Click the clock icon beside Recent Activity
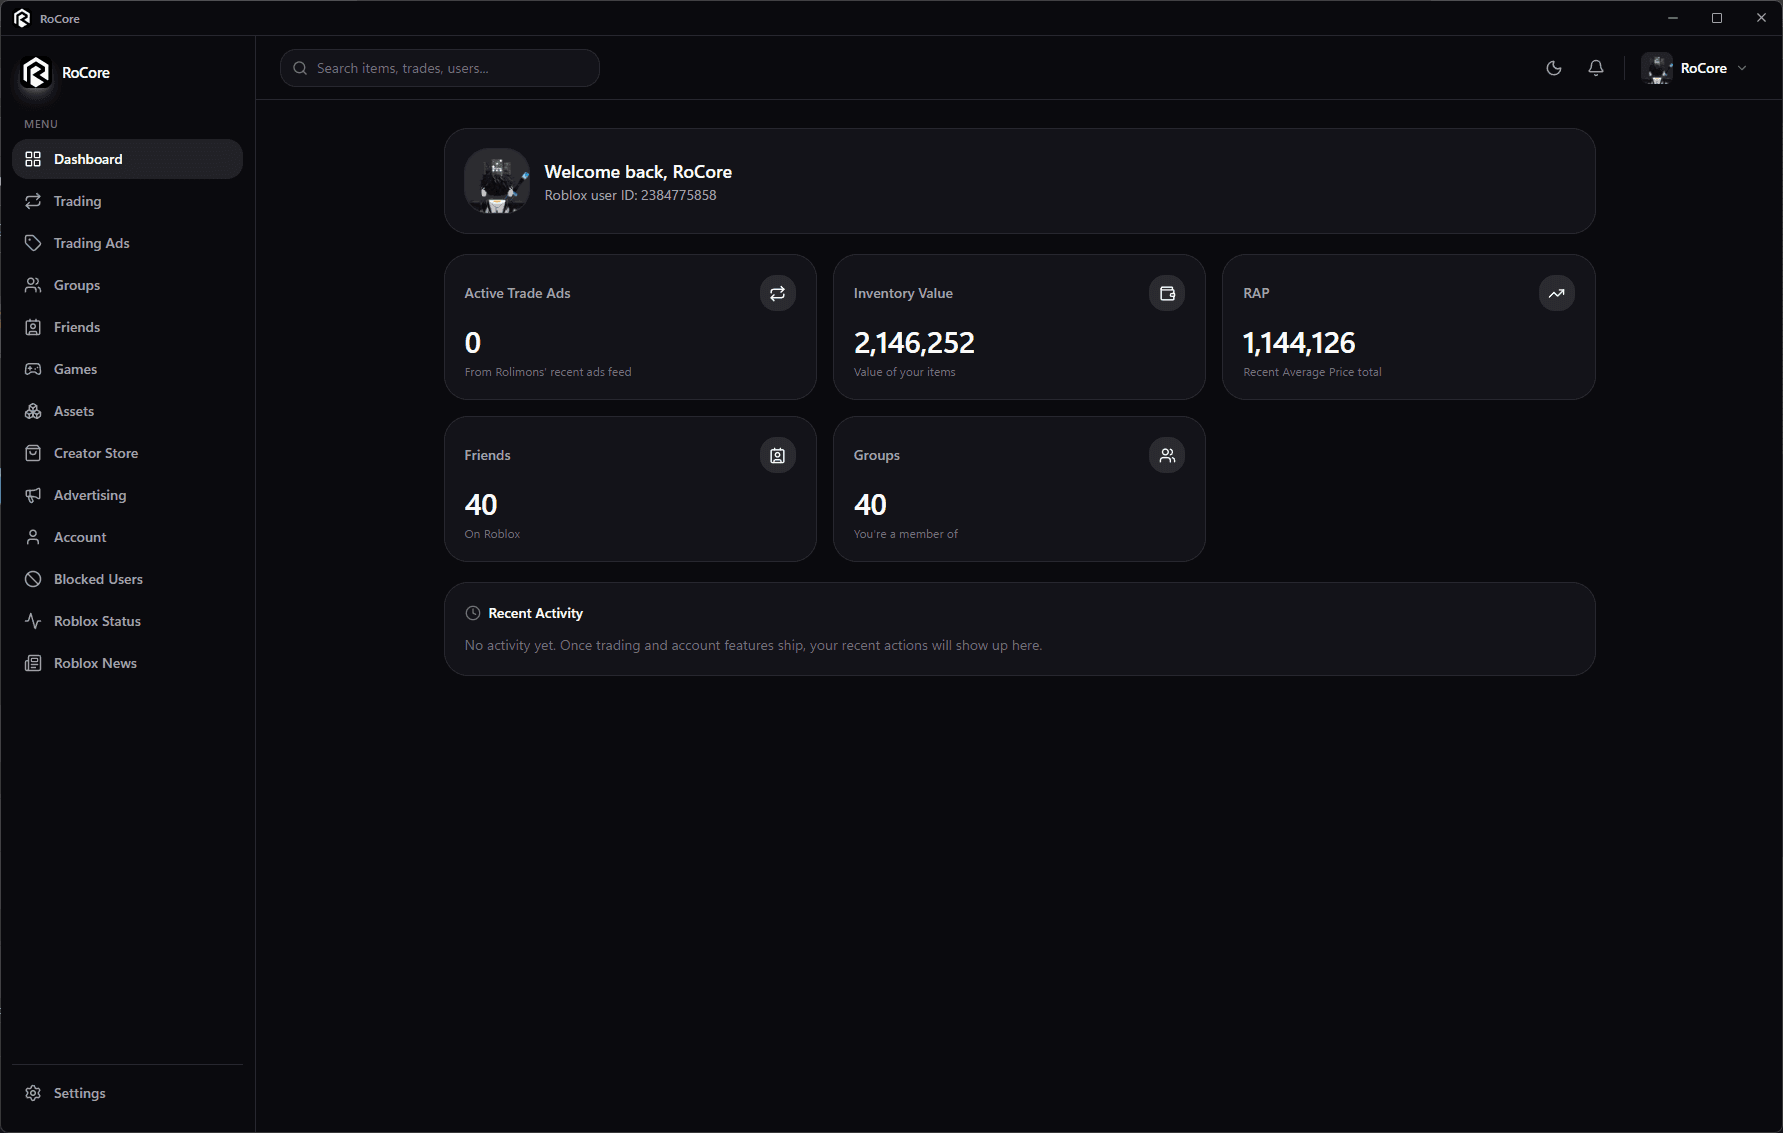 coord(473,613)
